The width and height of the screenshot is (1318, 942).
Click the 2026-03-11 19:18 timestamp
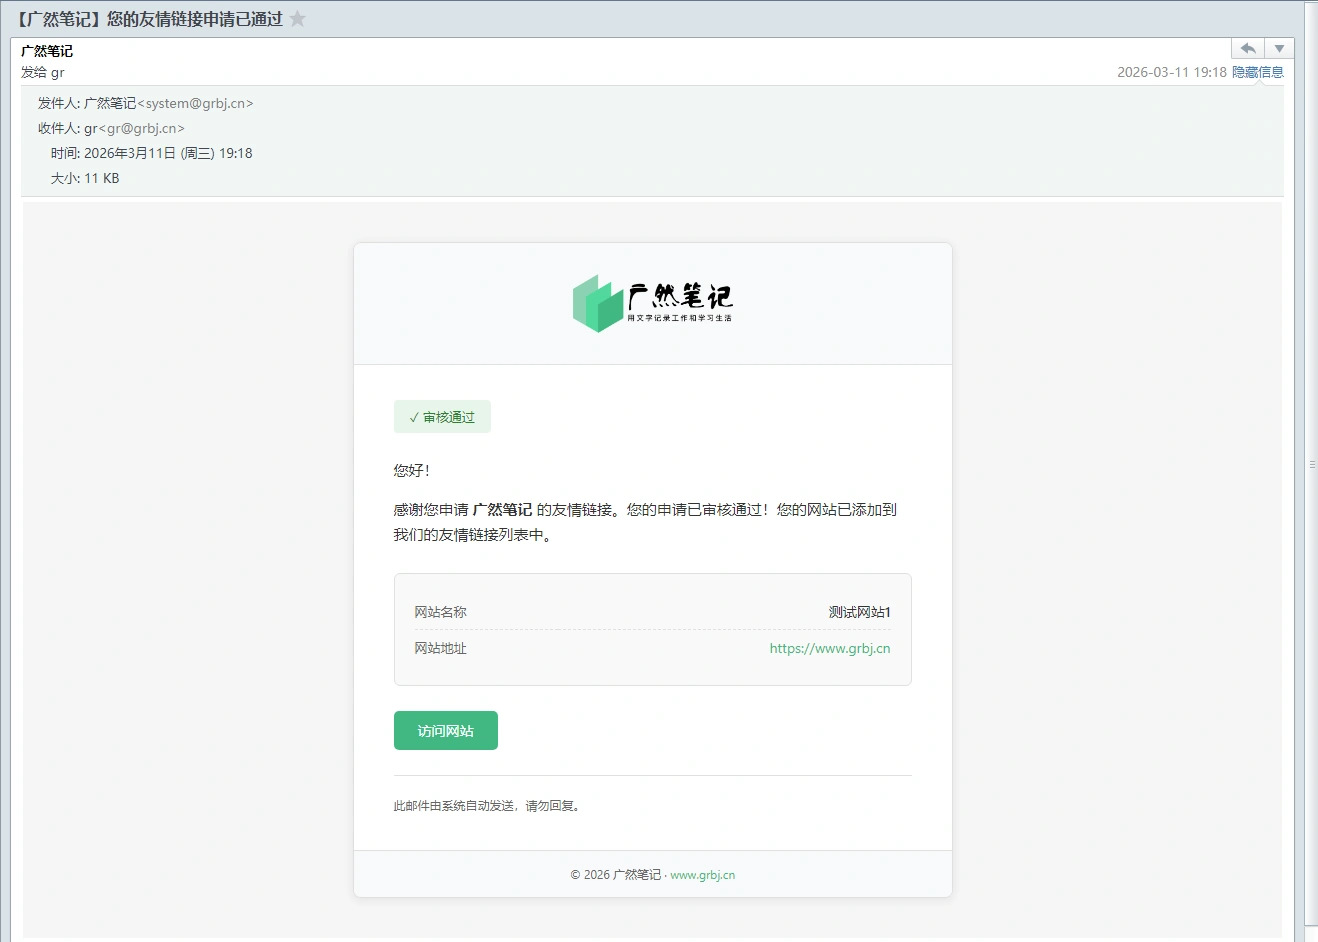coord(1171,72)
